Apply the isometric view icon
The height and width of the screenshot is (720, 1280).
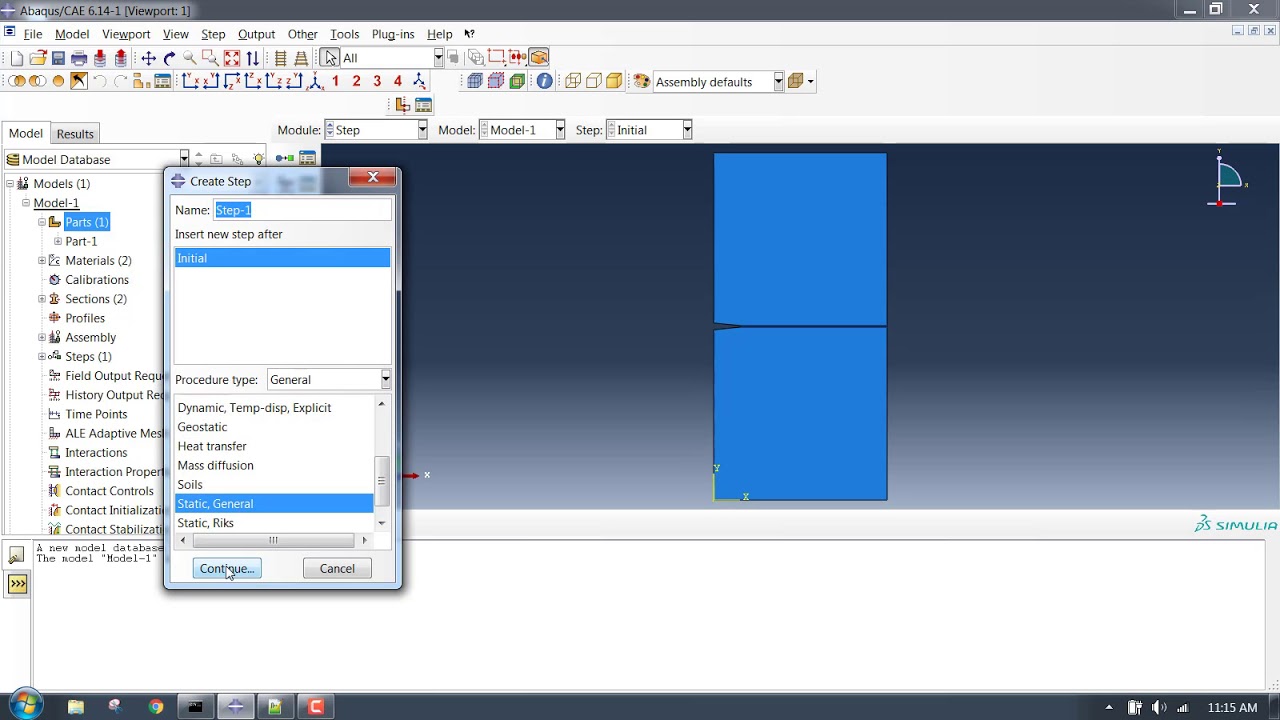point(315,82)
